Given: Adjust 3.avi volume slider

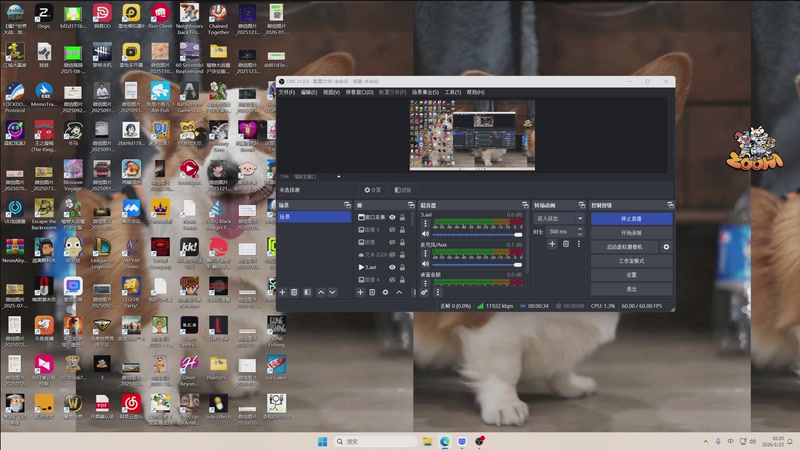Looking at the screenshot, I should pyautogui.click(x=477, y=235).
